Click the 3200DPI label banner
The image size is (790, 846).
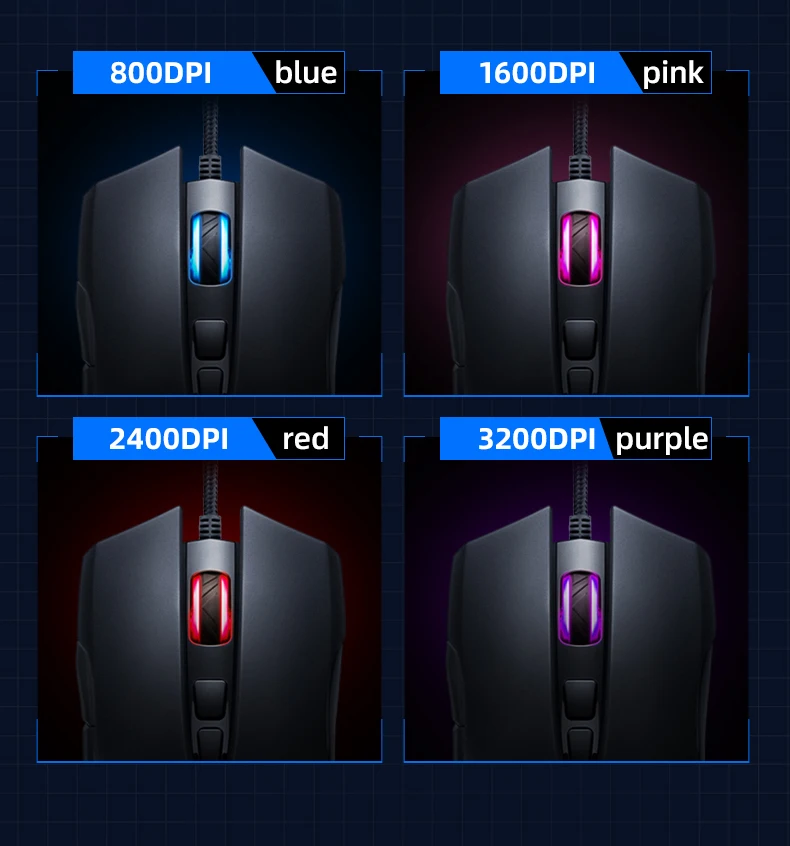pos(536,439)
